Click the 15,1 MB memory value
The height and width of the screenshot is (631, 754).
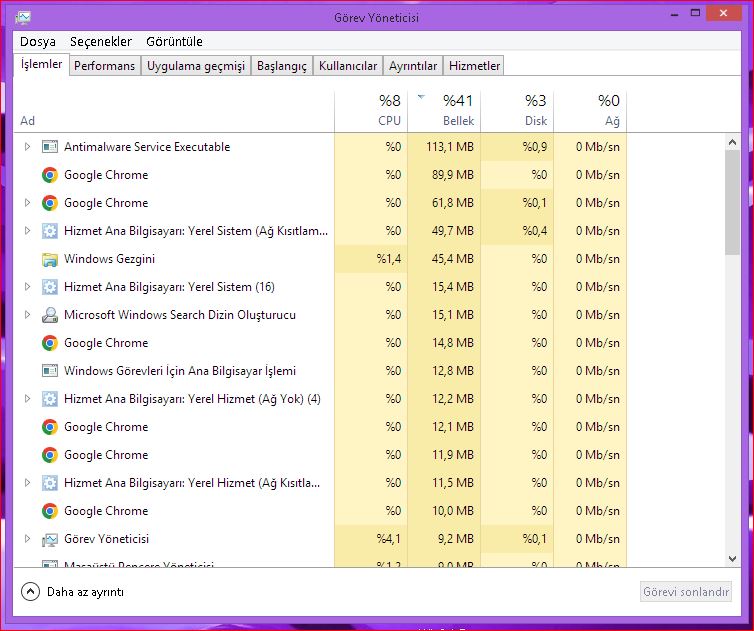pos(452,315)
